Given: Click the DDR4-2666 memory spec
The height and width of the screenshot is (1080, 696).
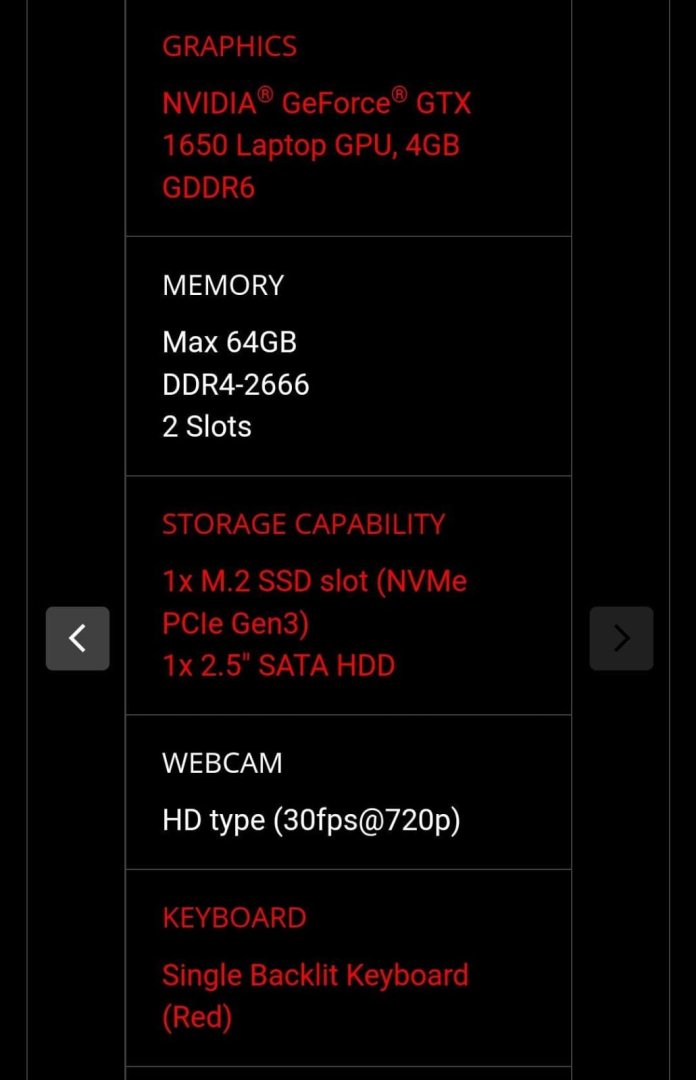Looking at the screenshot, I should (x=235, y=384).
